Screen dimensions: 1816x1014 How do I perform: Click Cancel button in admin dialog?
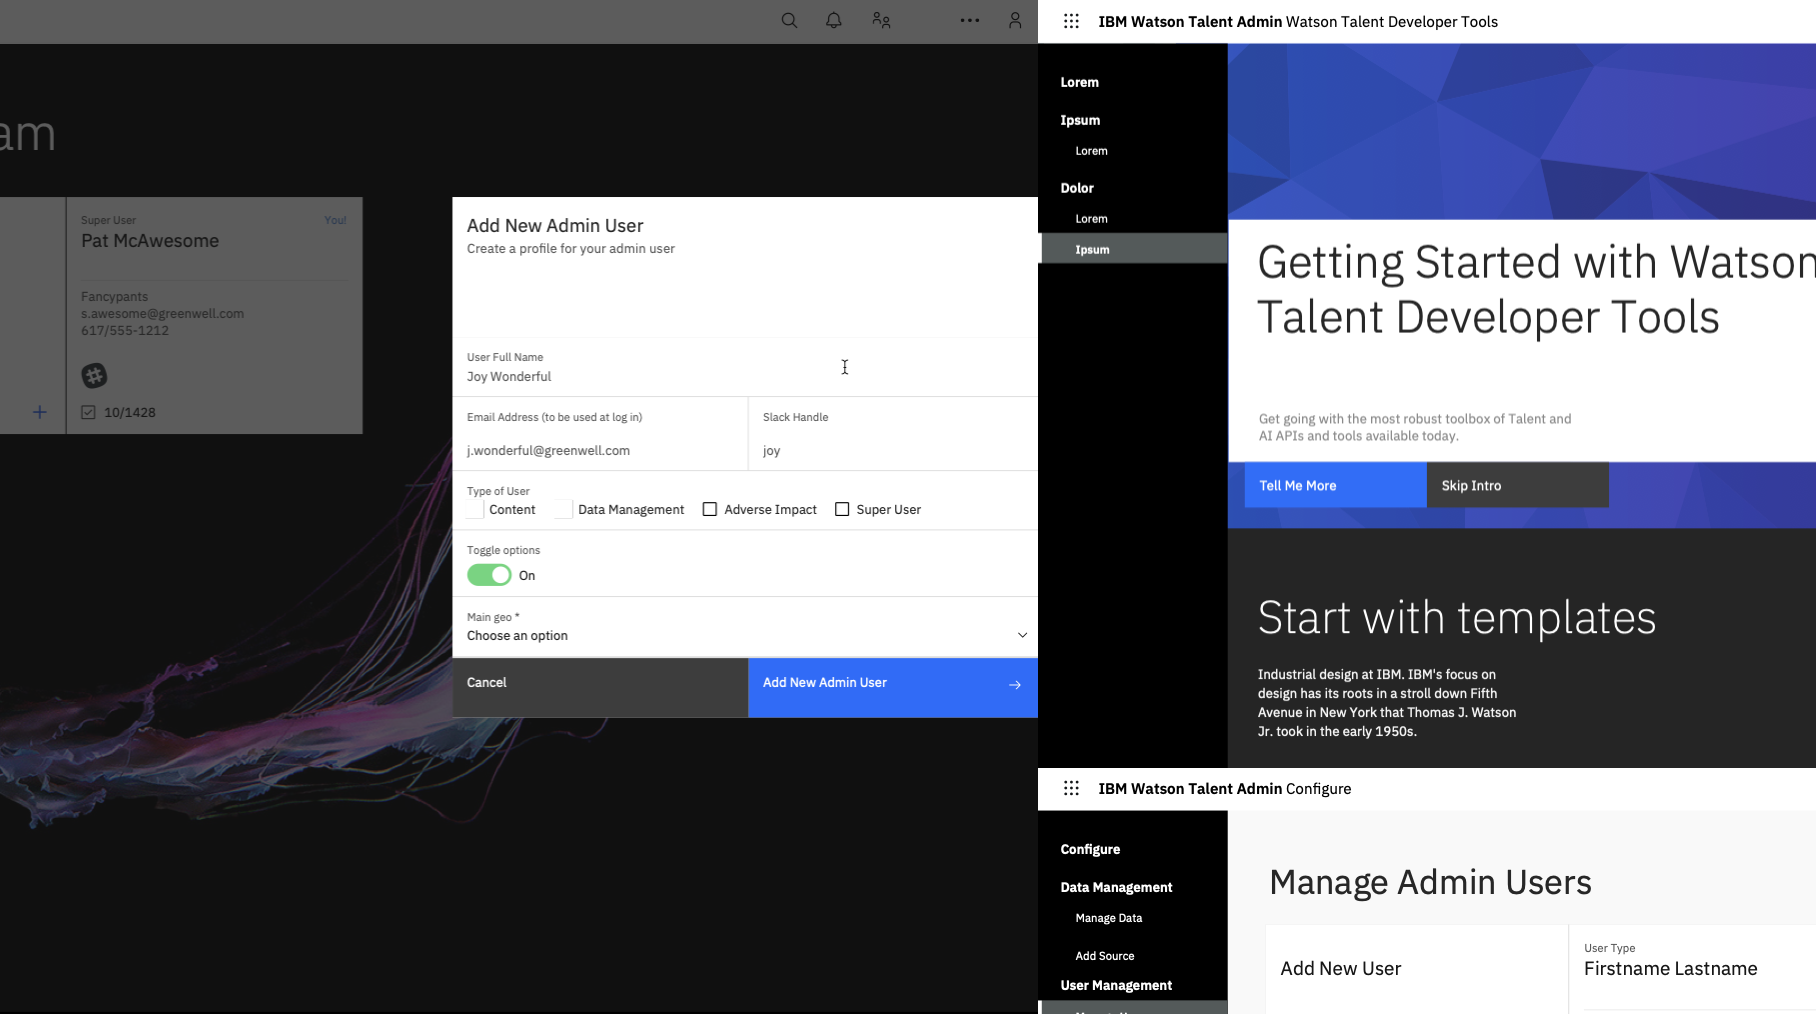click(600, 687)
